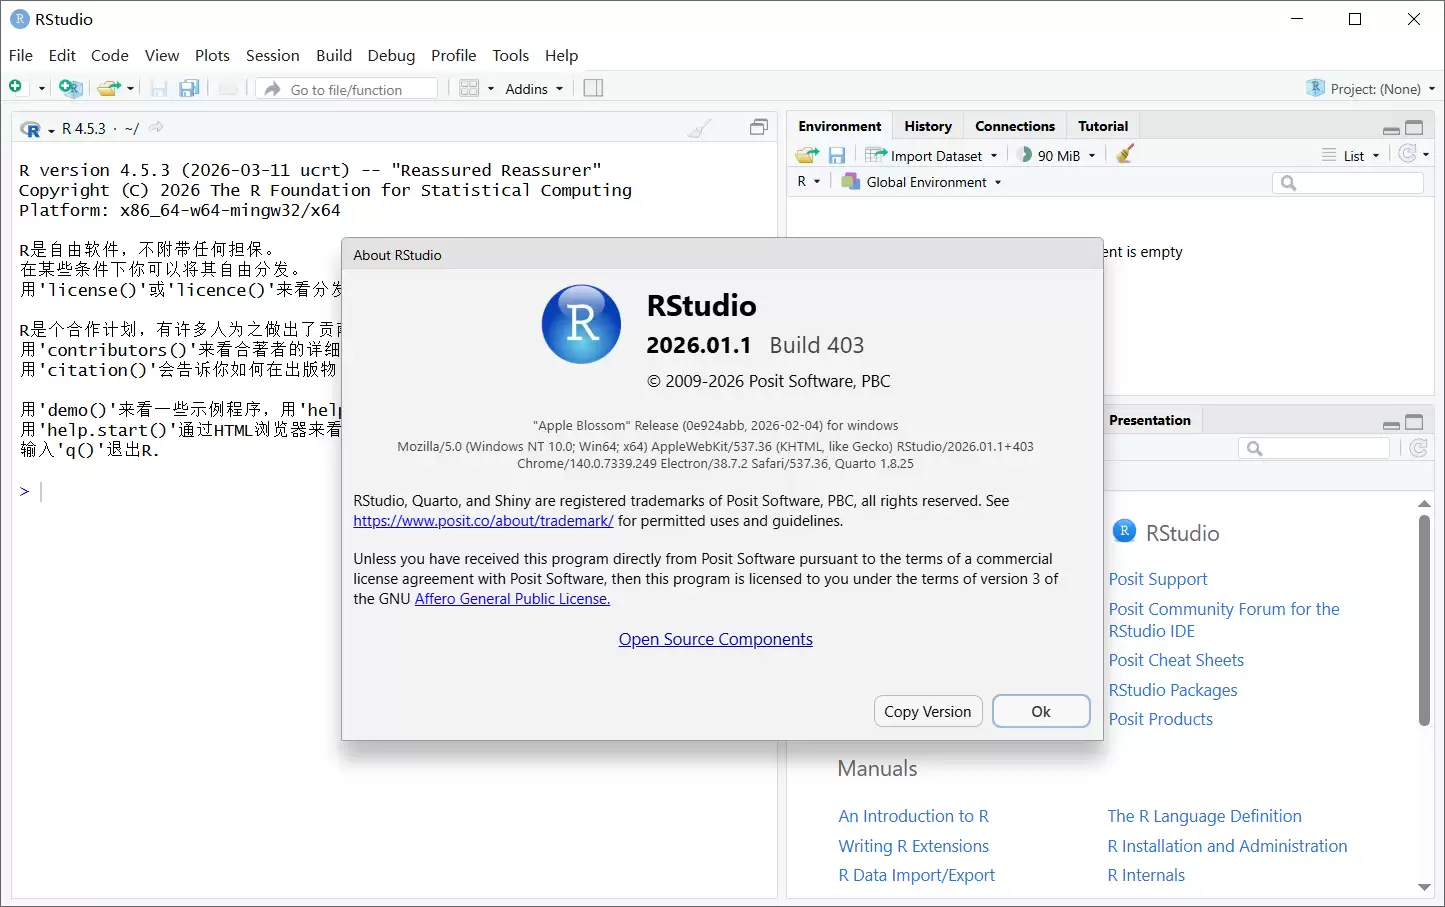Switch to the History tab
This screenshot has height=907, width=1445.
click(928, 126)
